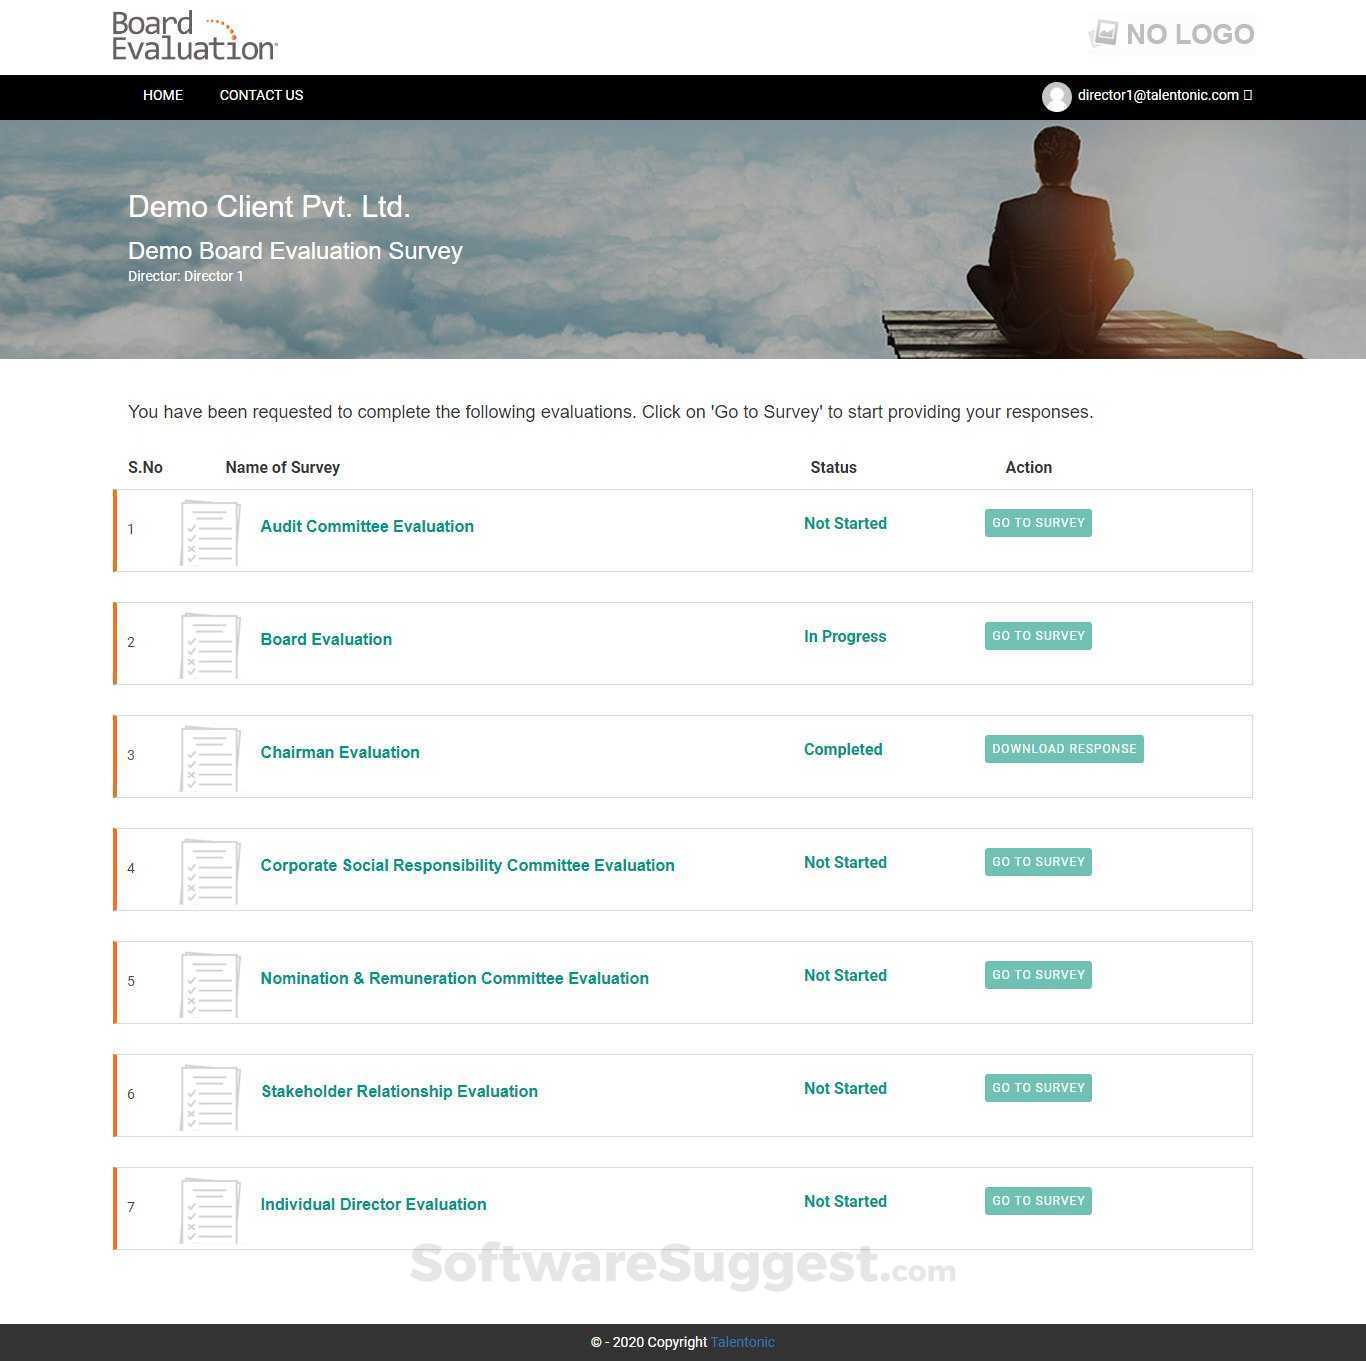Open the account dropdown next to director1@talentonic.com
Viewport: 1366px width, 1361px height.
[1248, 95]
